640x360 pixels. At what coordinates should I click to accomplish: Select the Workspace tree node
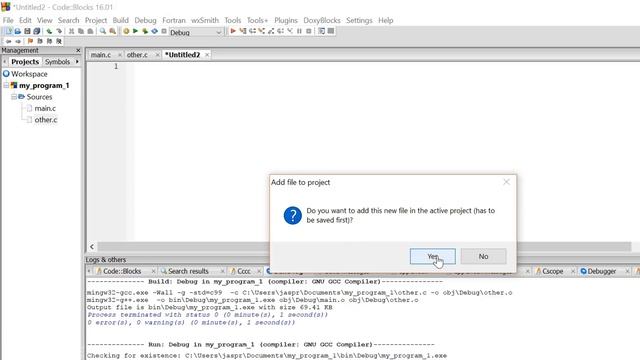click(29, 74)
